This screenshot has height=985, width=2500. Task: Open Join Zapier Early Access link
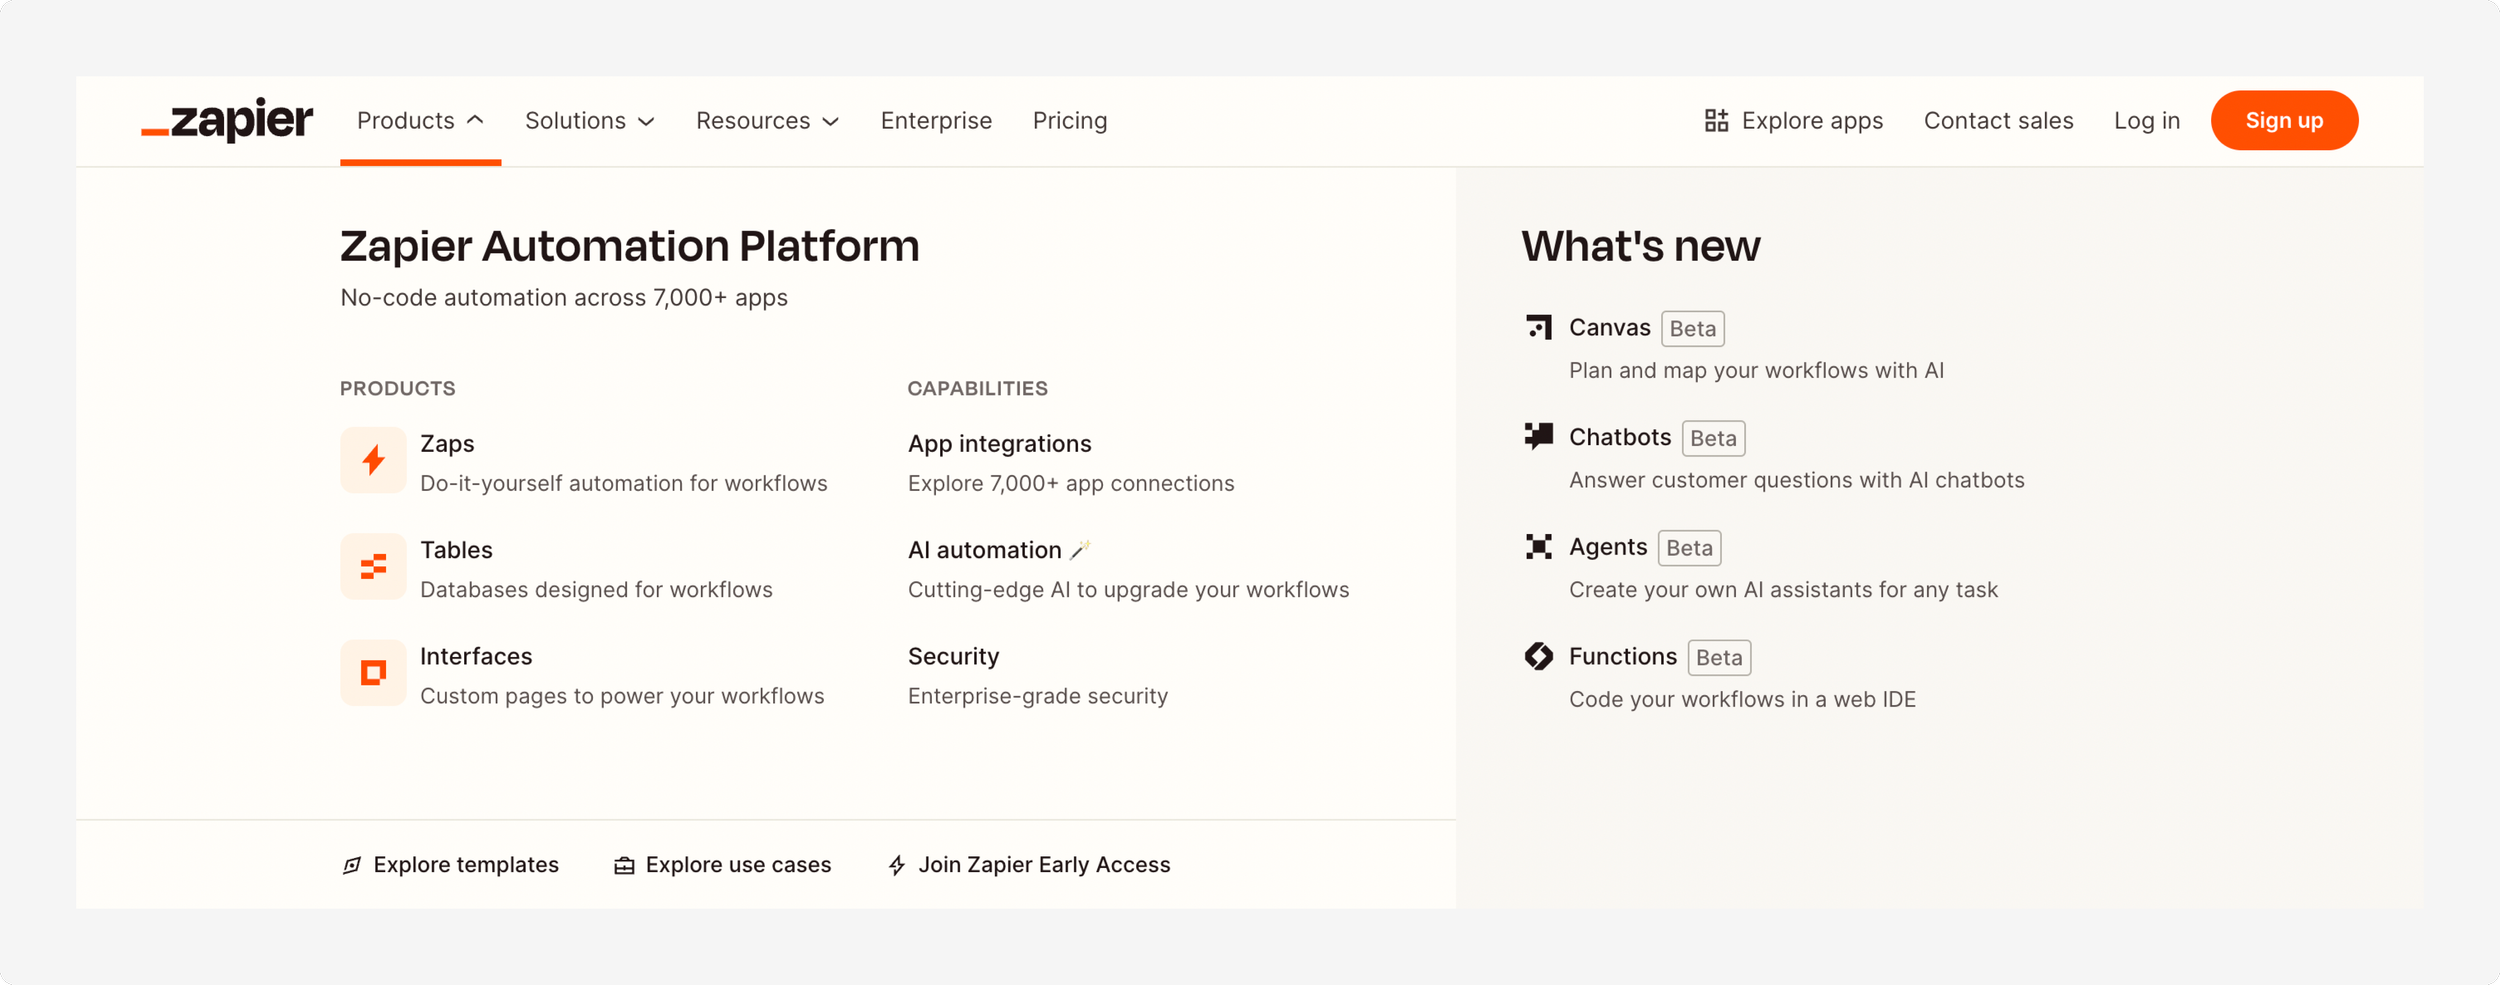tap(1043, 865)
